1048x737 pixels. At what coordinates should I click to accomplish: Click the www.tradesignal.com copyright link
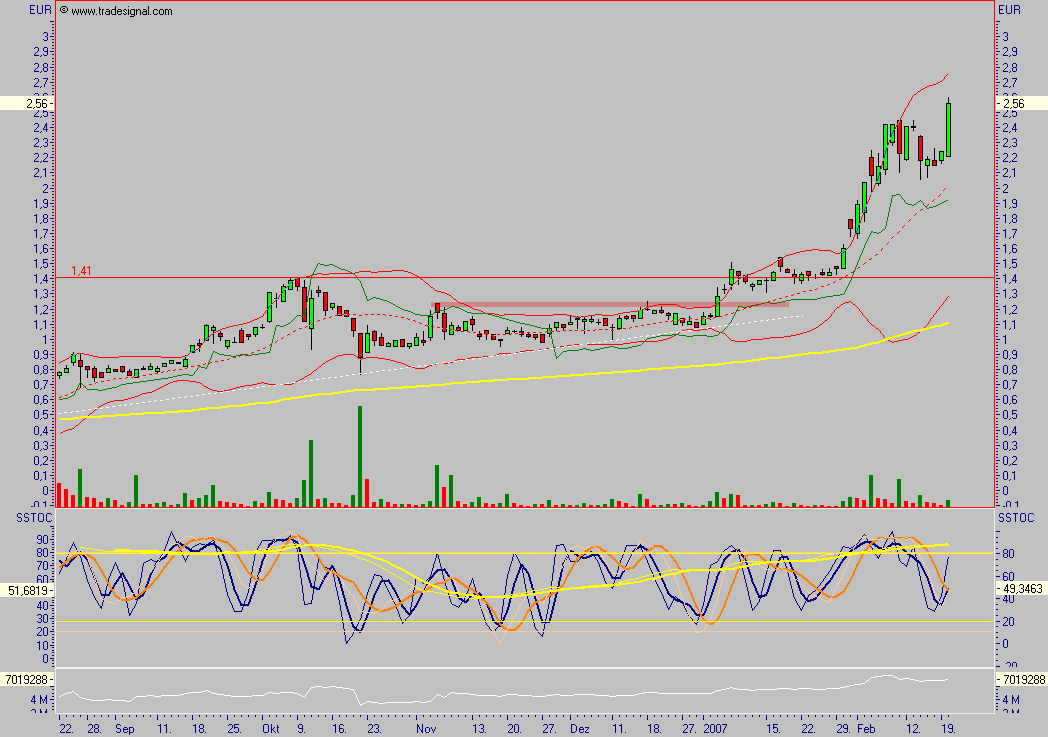115,11
